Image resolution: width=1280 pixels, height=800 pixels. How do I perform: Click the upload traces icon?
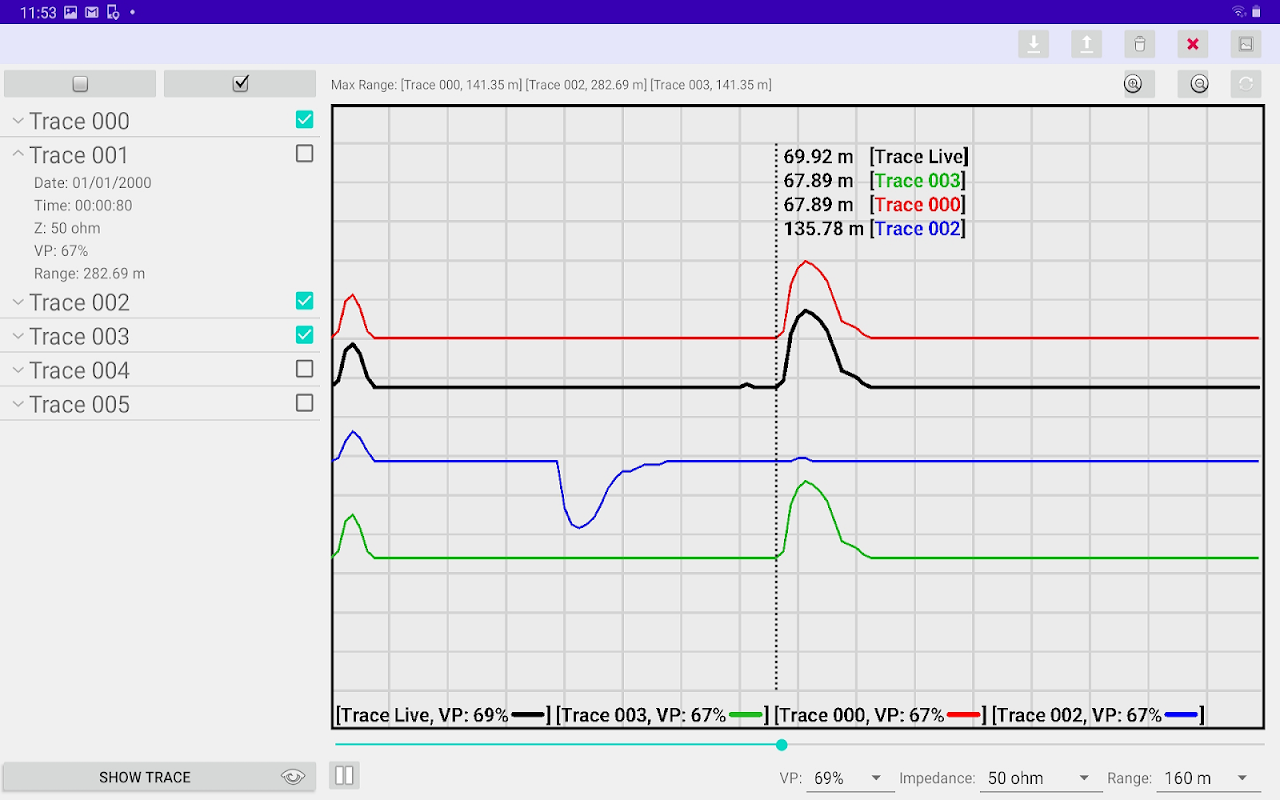click(x=1087, y=44)
